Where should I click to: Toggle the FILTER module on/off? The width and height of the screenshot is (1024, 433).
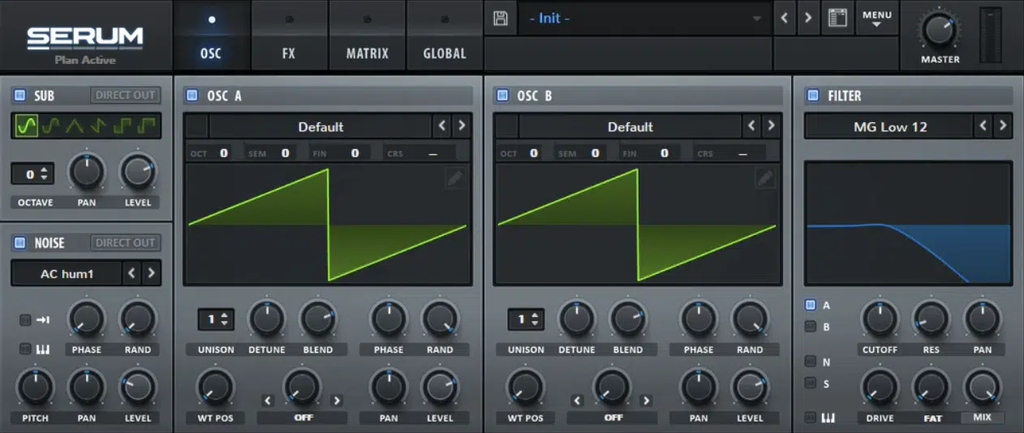click(813, 95)
